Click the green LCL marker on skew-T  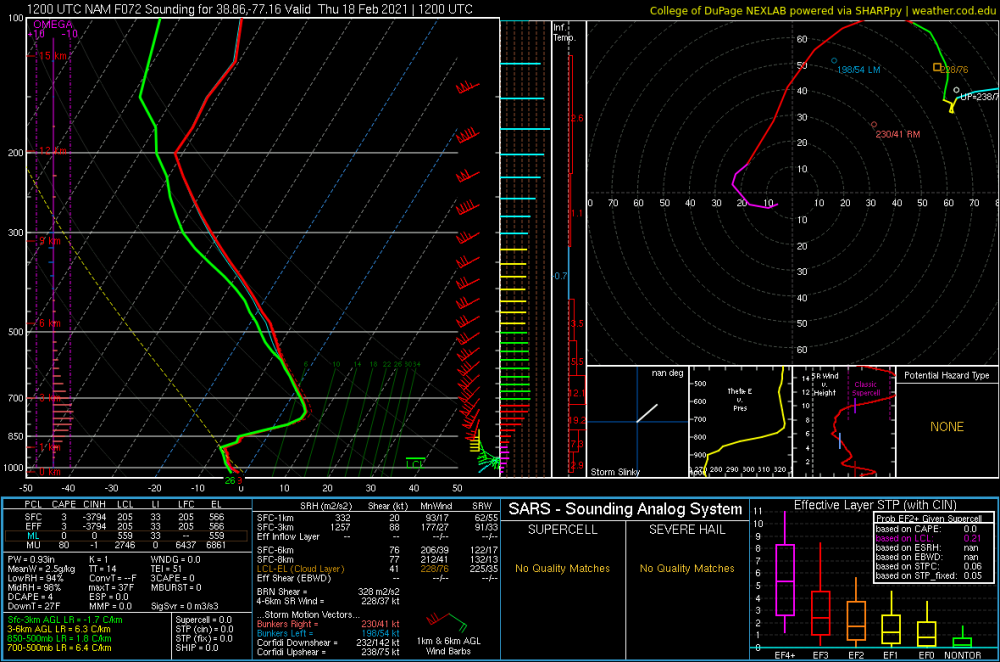pyautogui.click(x=415, y=463)
